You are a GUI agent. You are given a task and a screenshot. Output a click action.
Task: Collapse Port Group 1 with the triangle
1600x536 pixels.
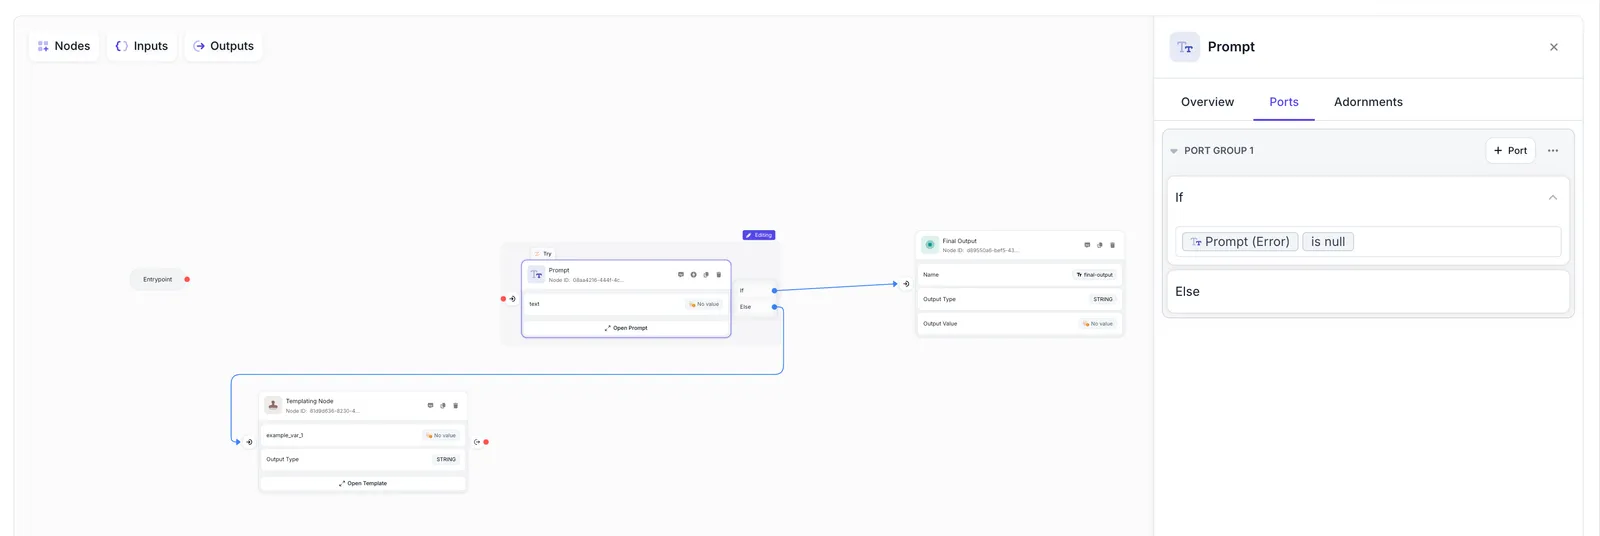pos(1174,151)
